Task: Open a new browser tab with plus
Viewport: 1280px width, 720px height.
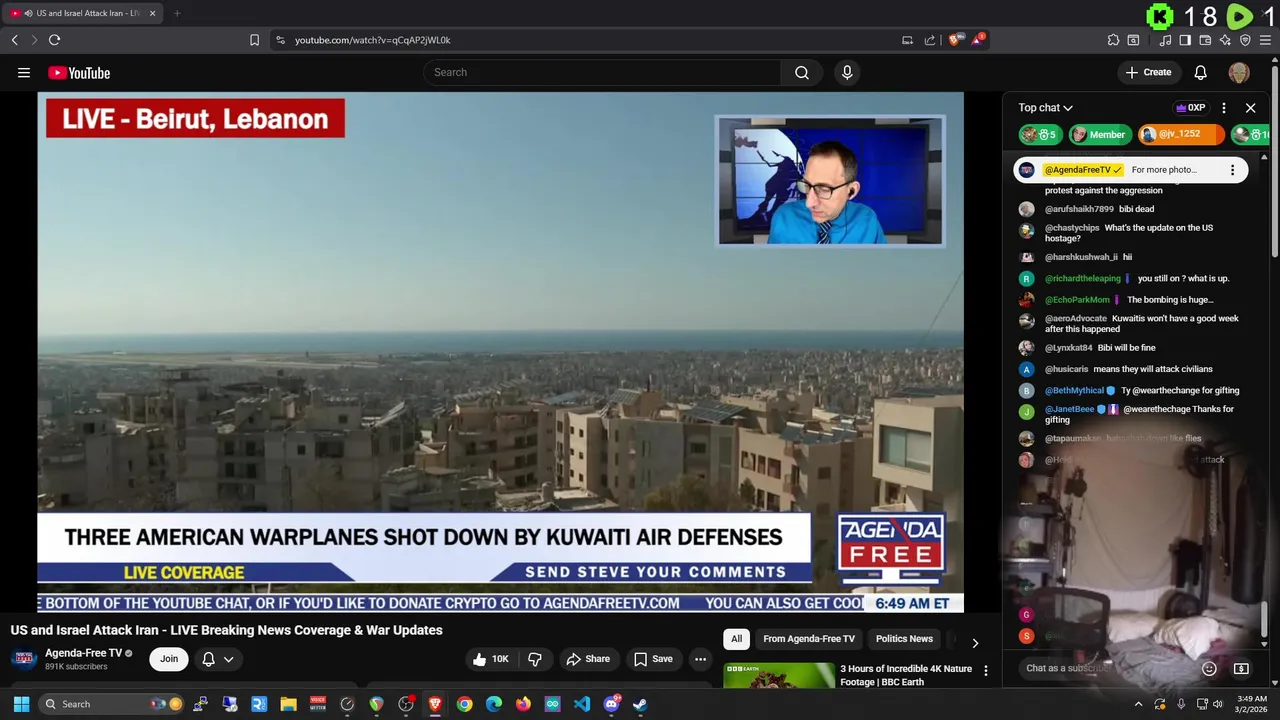Action: click(x=177, y=13)
